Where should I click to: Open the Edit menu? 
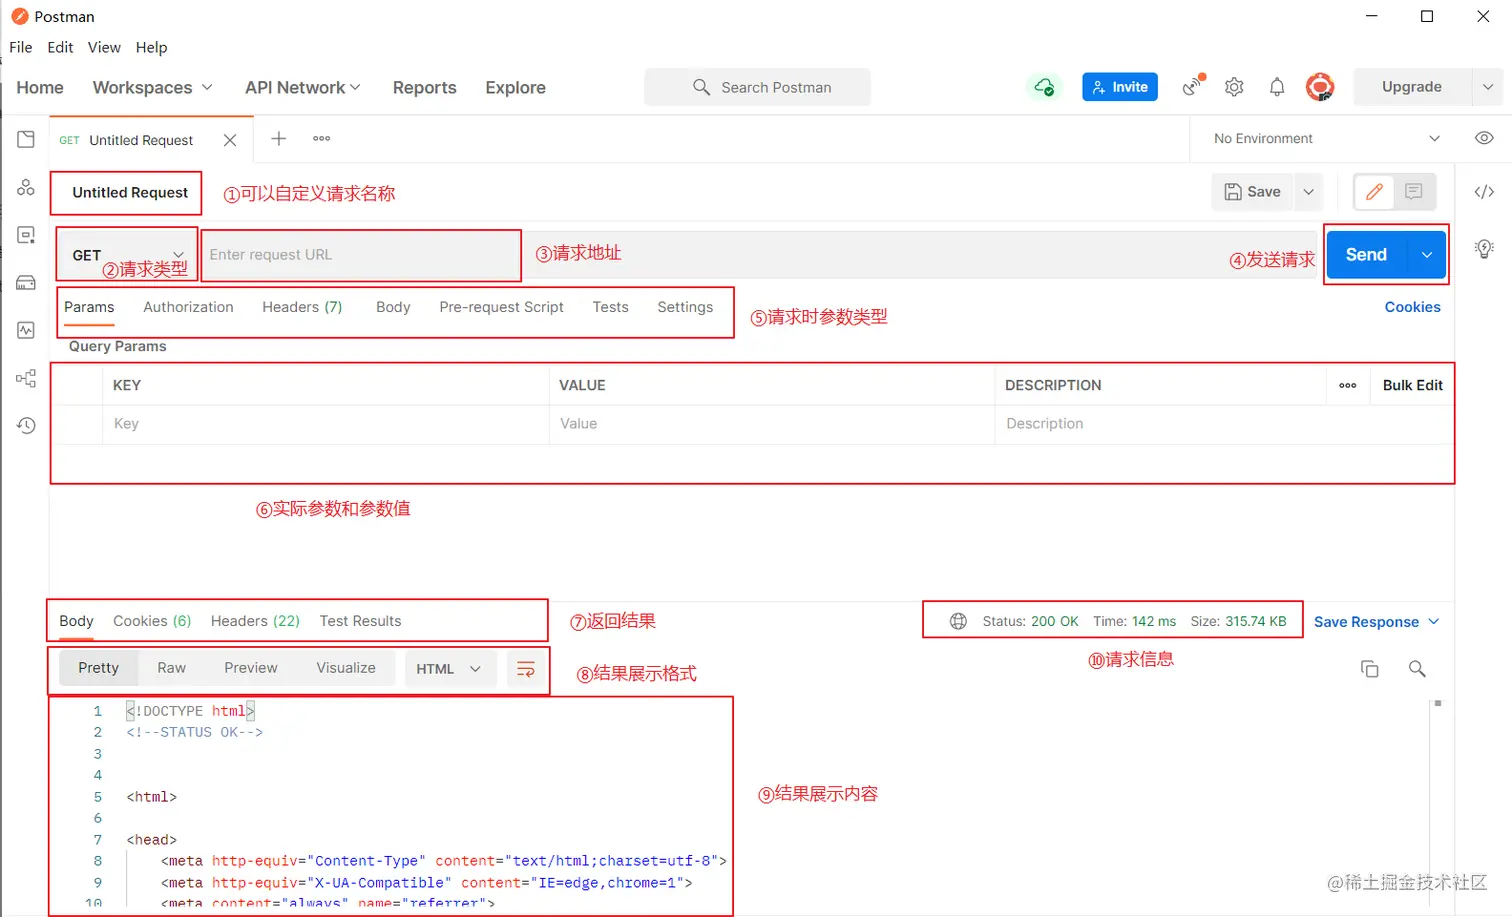click(60, 47)
